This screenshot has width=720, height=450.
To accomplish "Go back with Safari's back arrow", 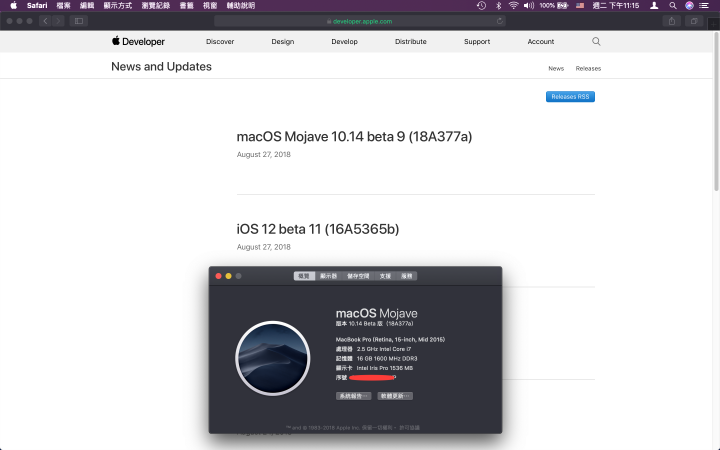I will 45,21.
